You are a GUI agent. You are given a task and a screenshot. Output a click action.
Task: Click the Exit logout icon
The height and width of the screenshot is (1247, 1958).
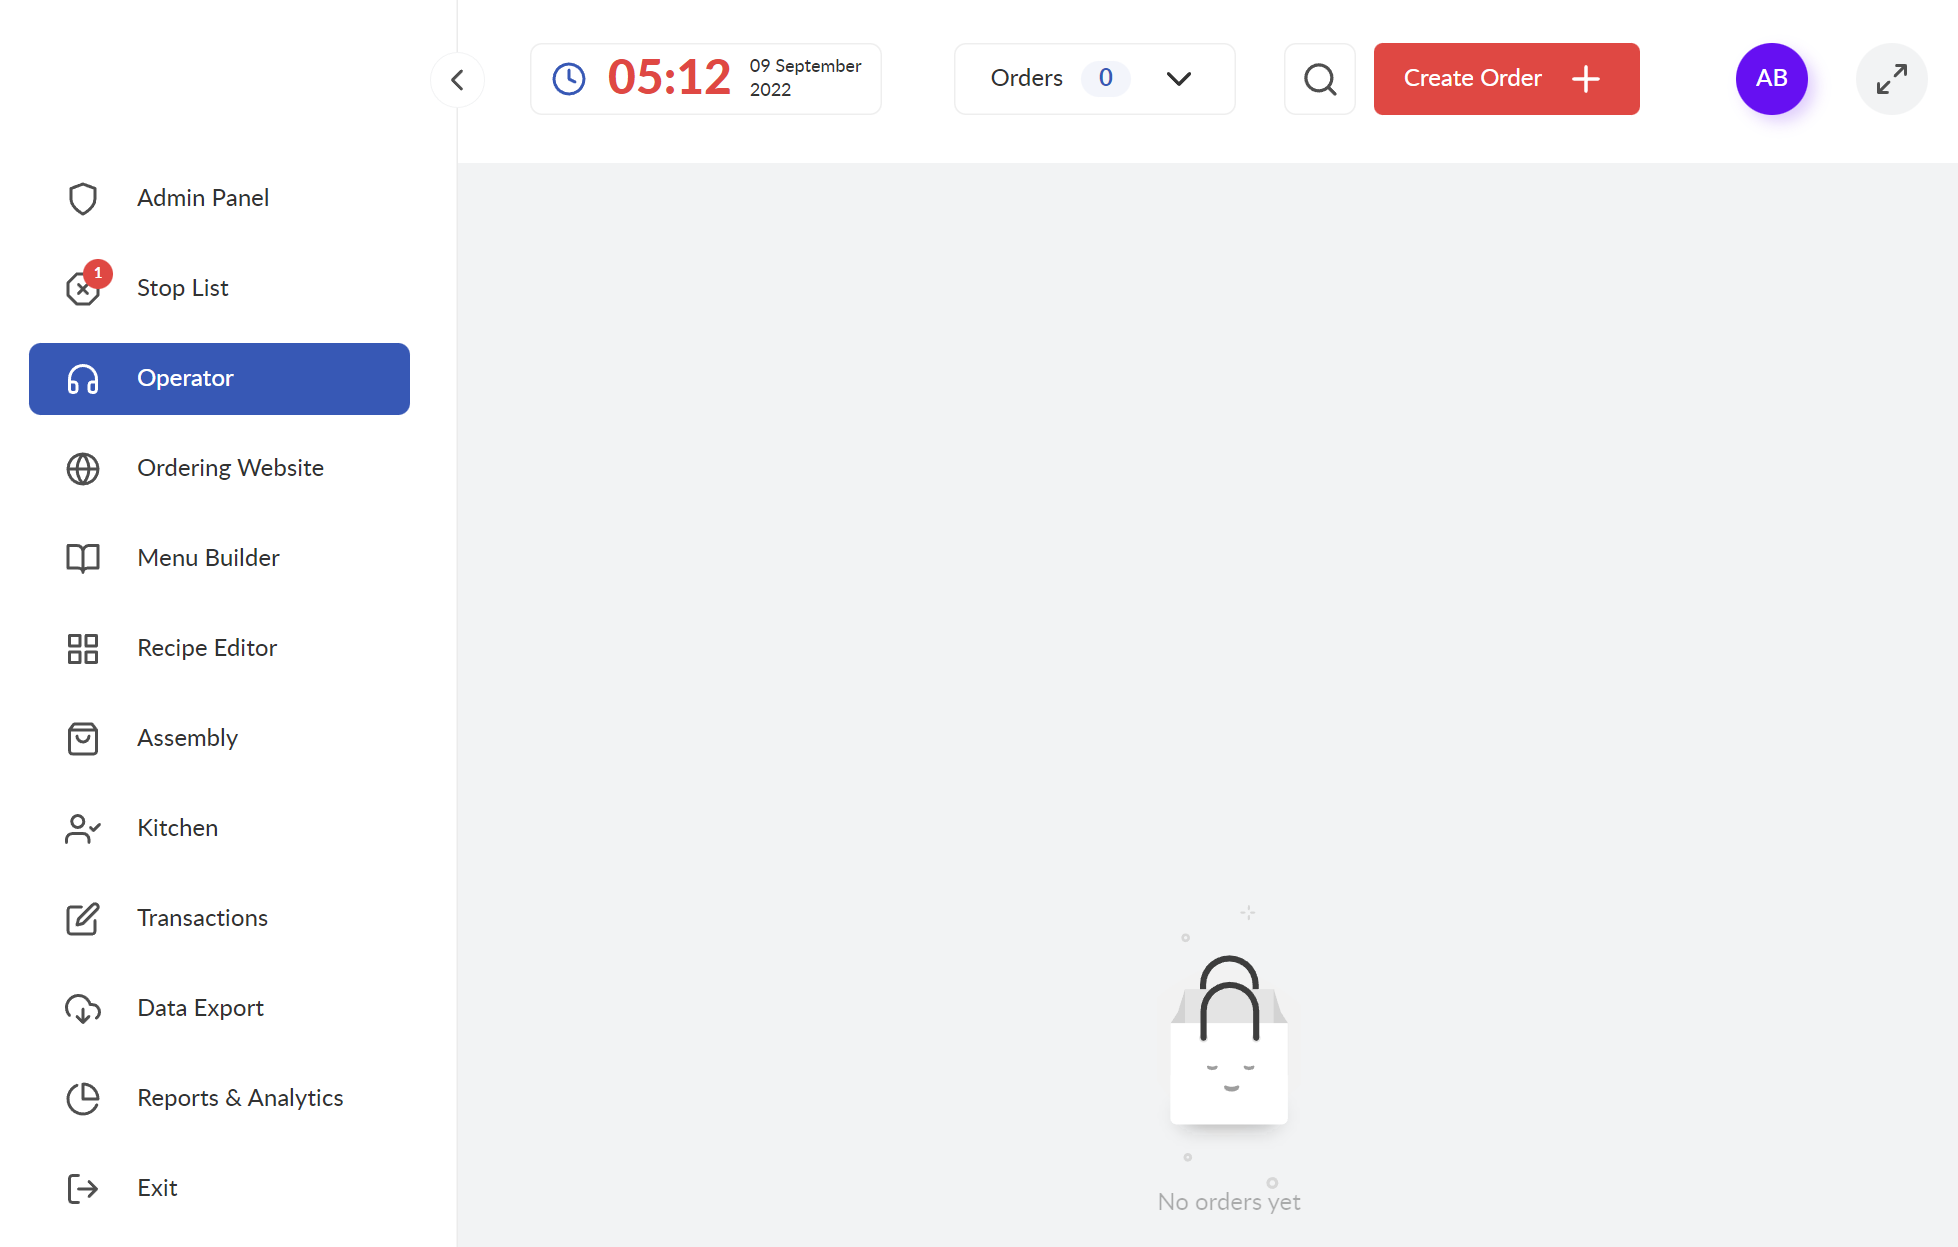(83, 1188)
